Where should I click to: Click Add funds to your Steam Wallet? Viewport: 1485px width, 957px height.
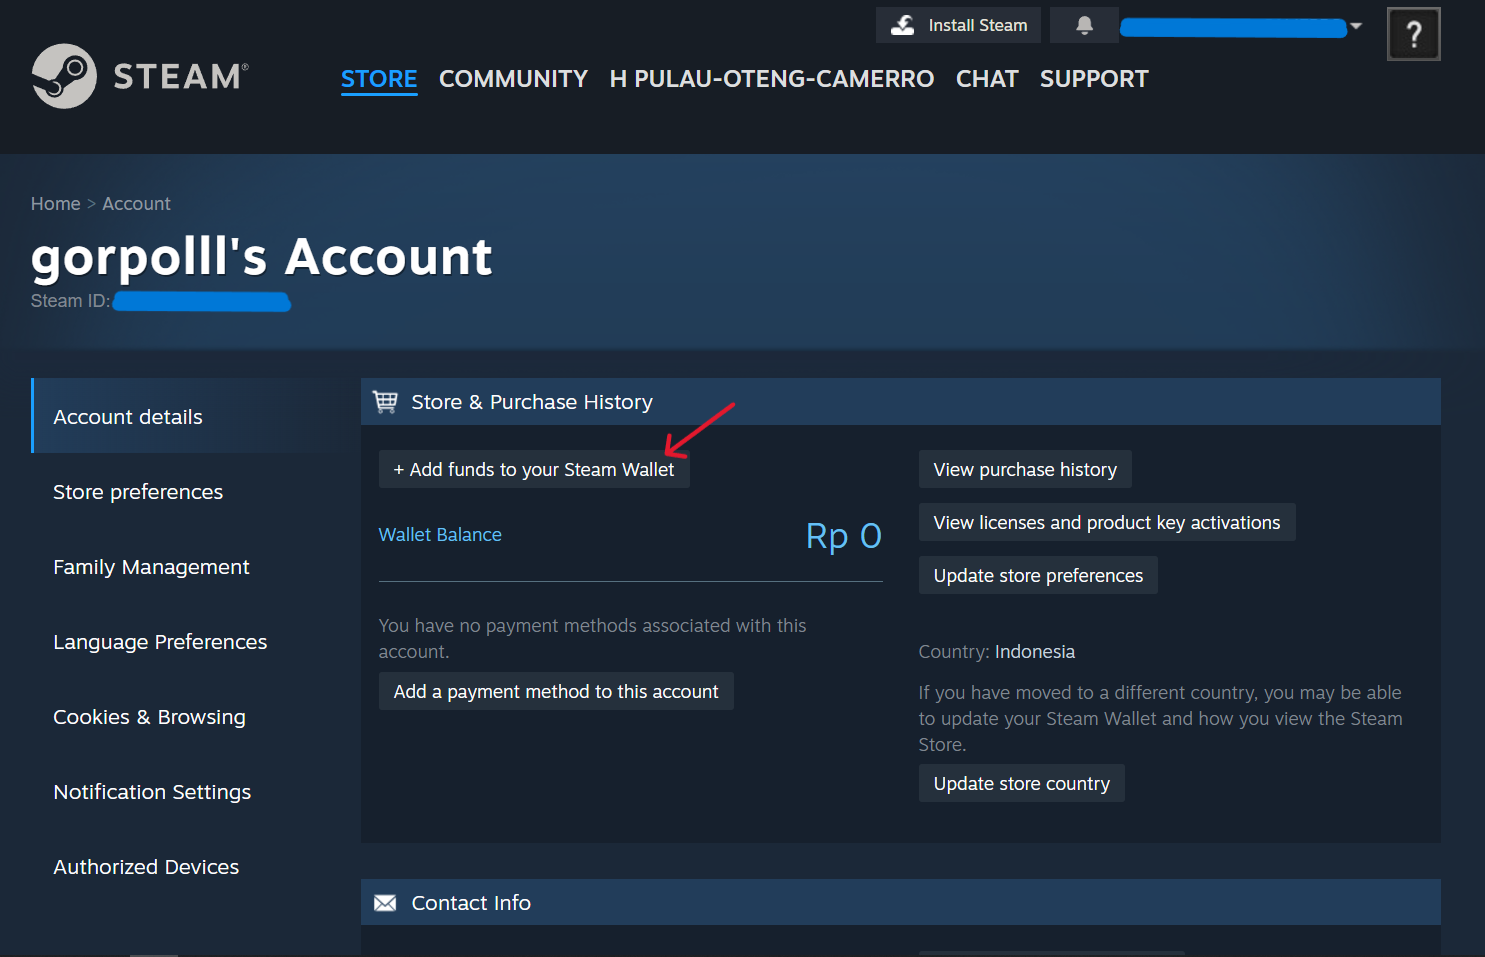[534, 469]
